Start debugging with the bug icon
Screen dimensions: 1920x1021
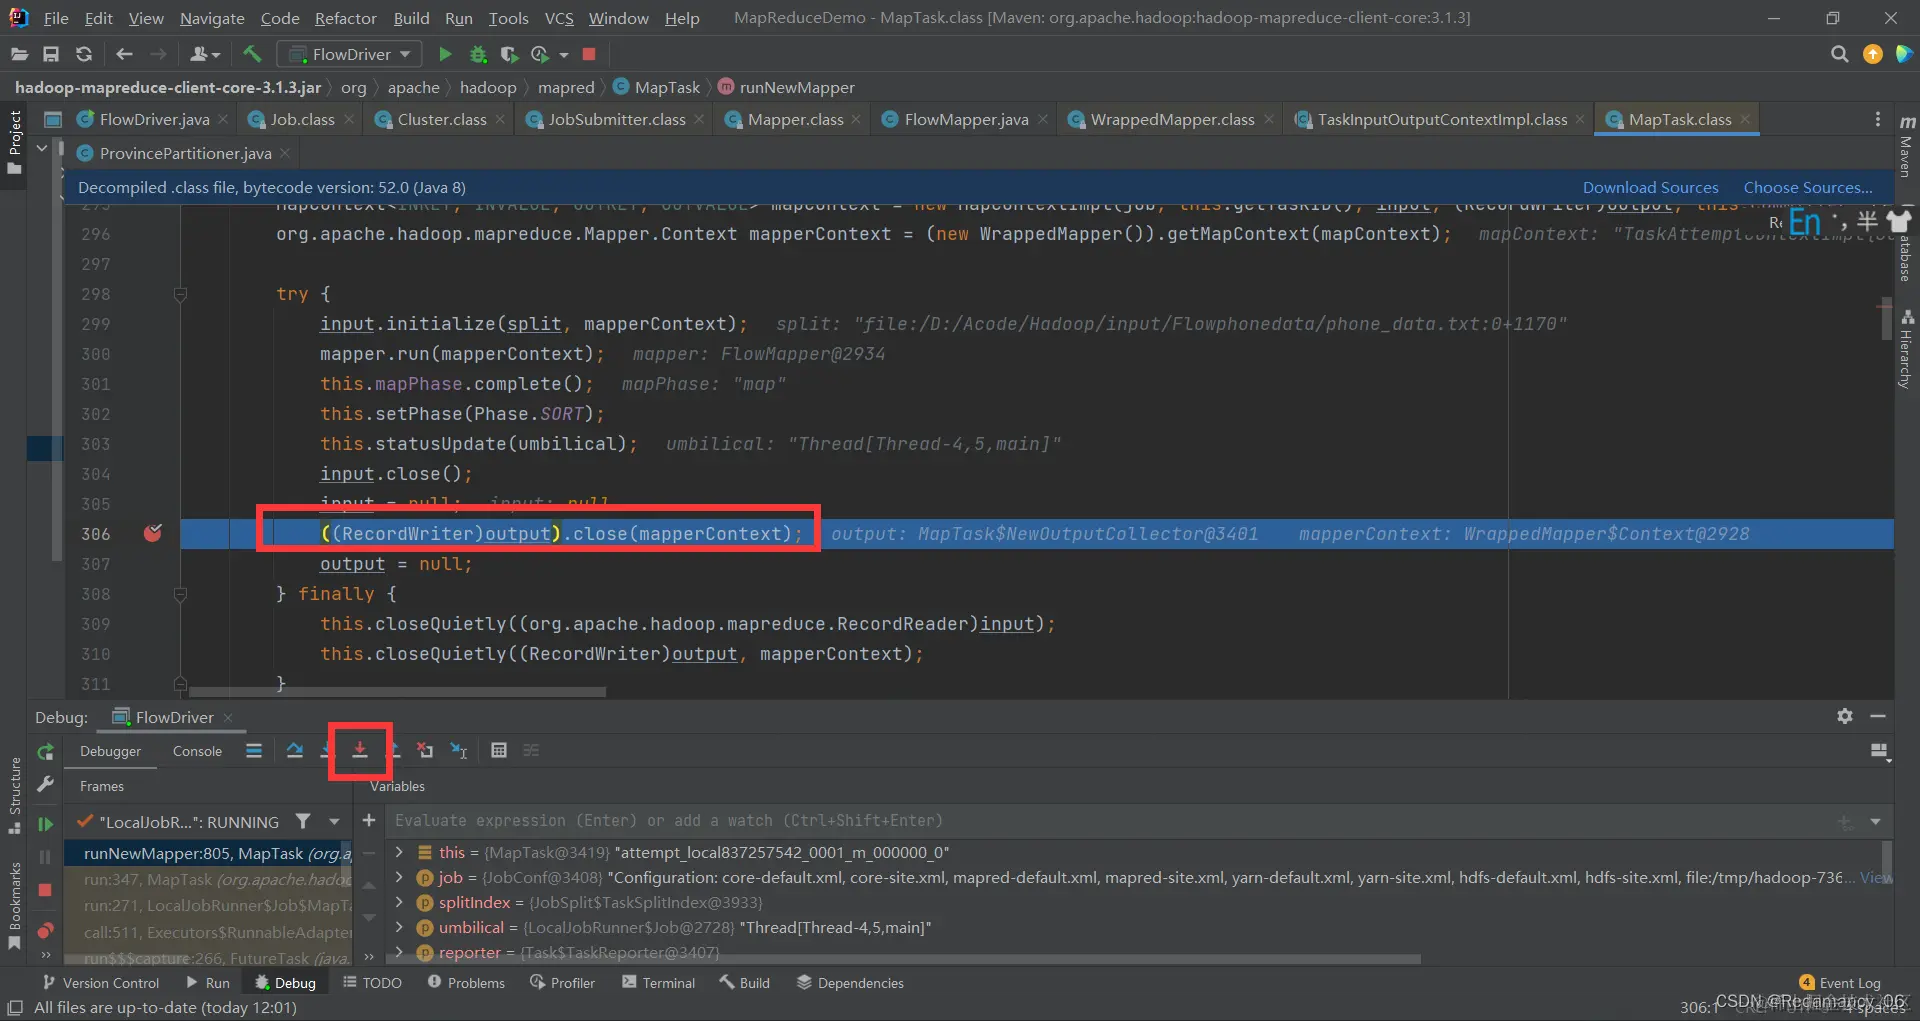(x=478, y=54)
